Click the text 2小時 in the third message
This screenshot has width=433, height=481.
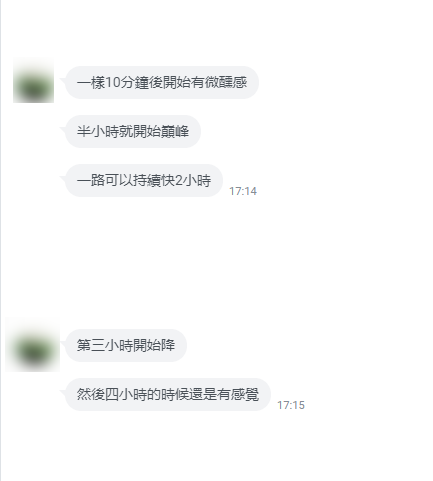(193, 180)
